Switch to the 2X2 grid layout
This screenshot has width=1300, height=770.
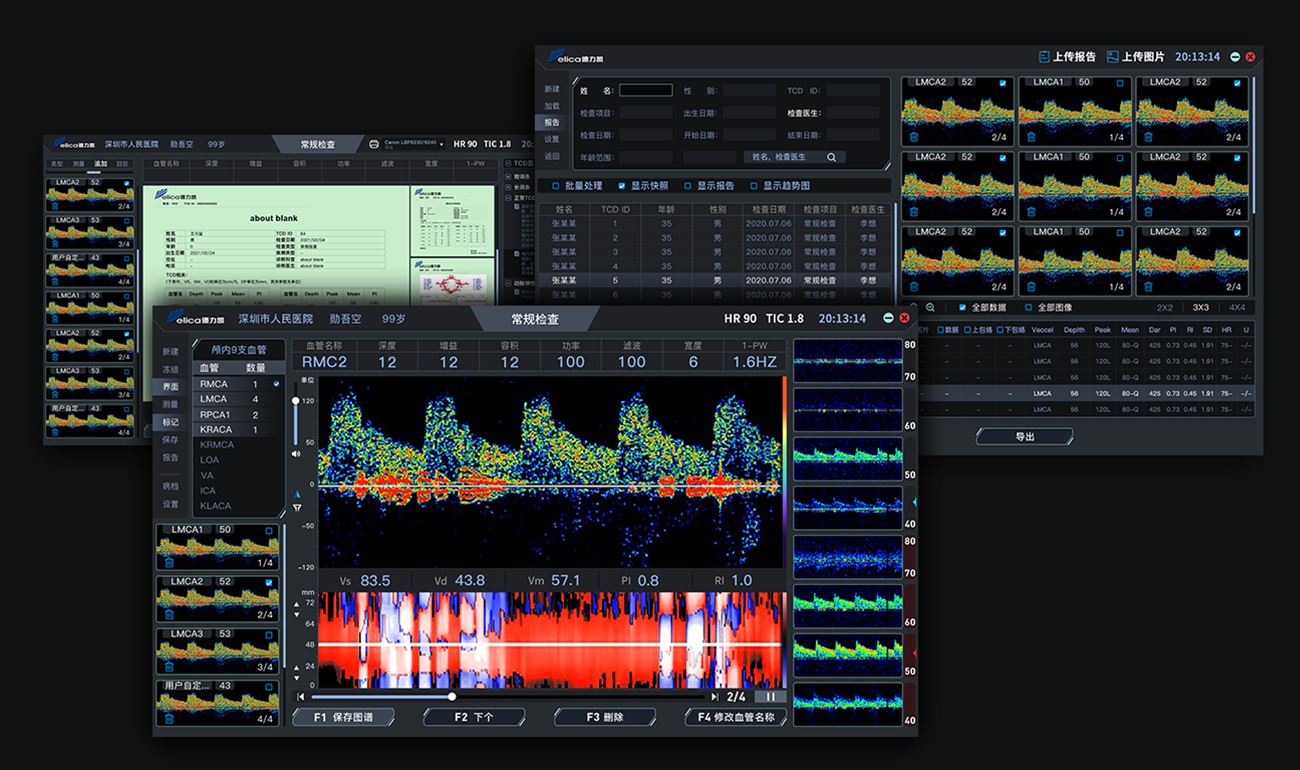[x=1165, y=308]
